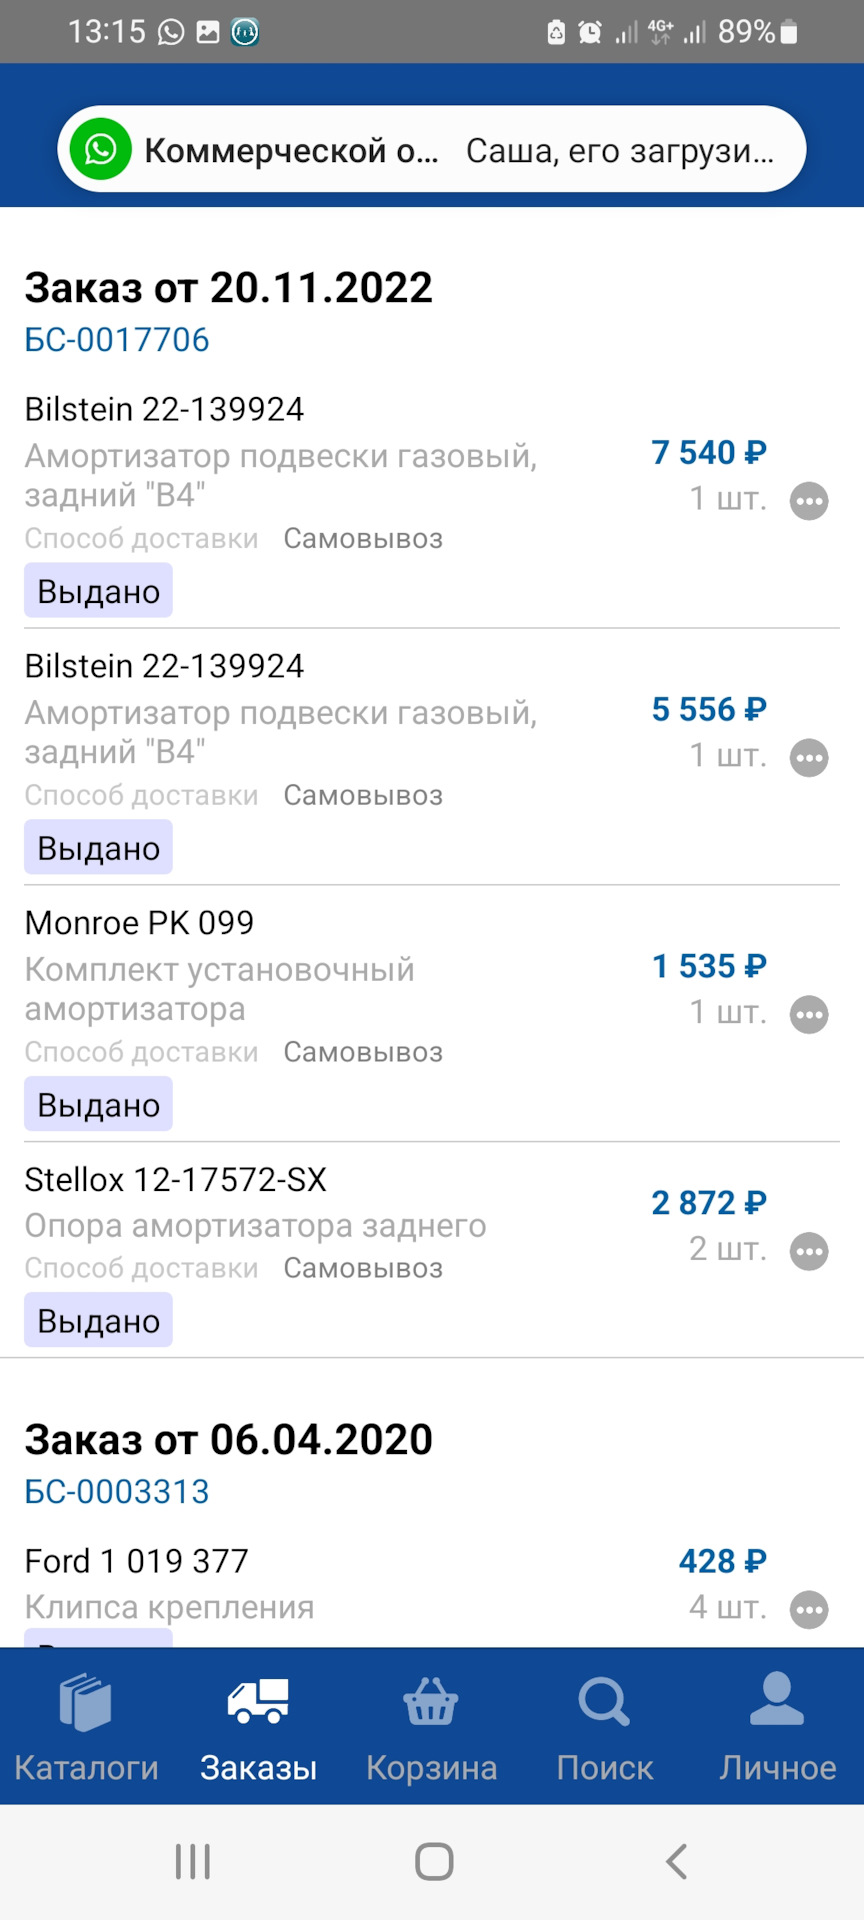864x1920 pixels.
Task: Open order link БС-0017706
Action: [x=117, y=340]
